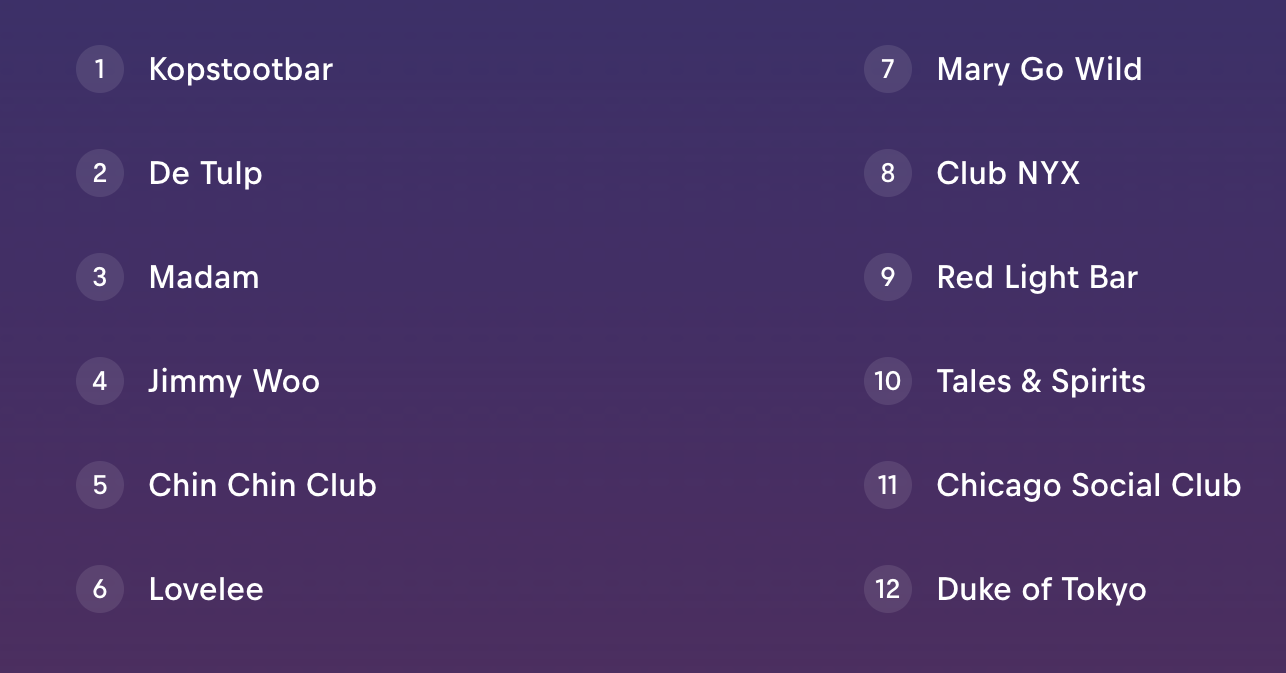The image size is (1286, 673).
Task: Select the number 3 circle badge
Action: point(100,277)
